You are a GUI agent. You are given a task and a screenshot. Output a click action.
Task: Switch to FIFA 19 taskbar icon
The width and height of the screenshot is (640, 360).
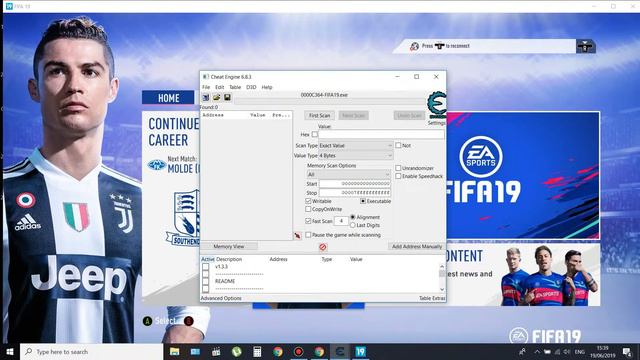click(360, 351)
